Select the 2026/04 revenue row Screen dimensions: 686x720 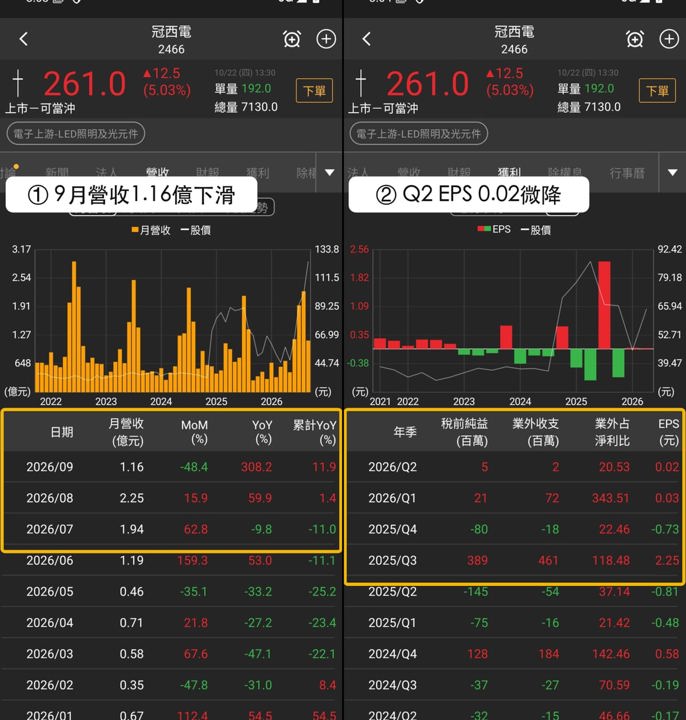coord(171,623)
